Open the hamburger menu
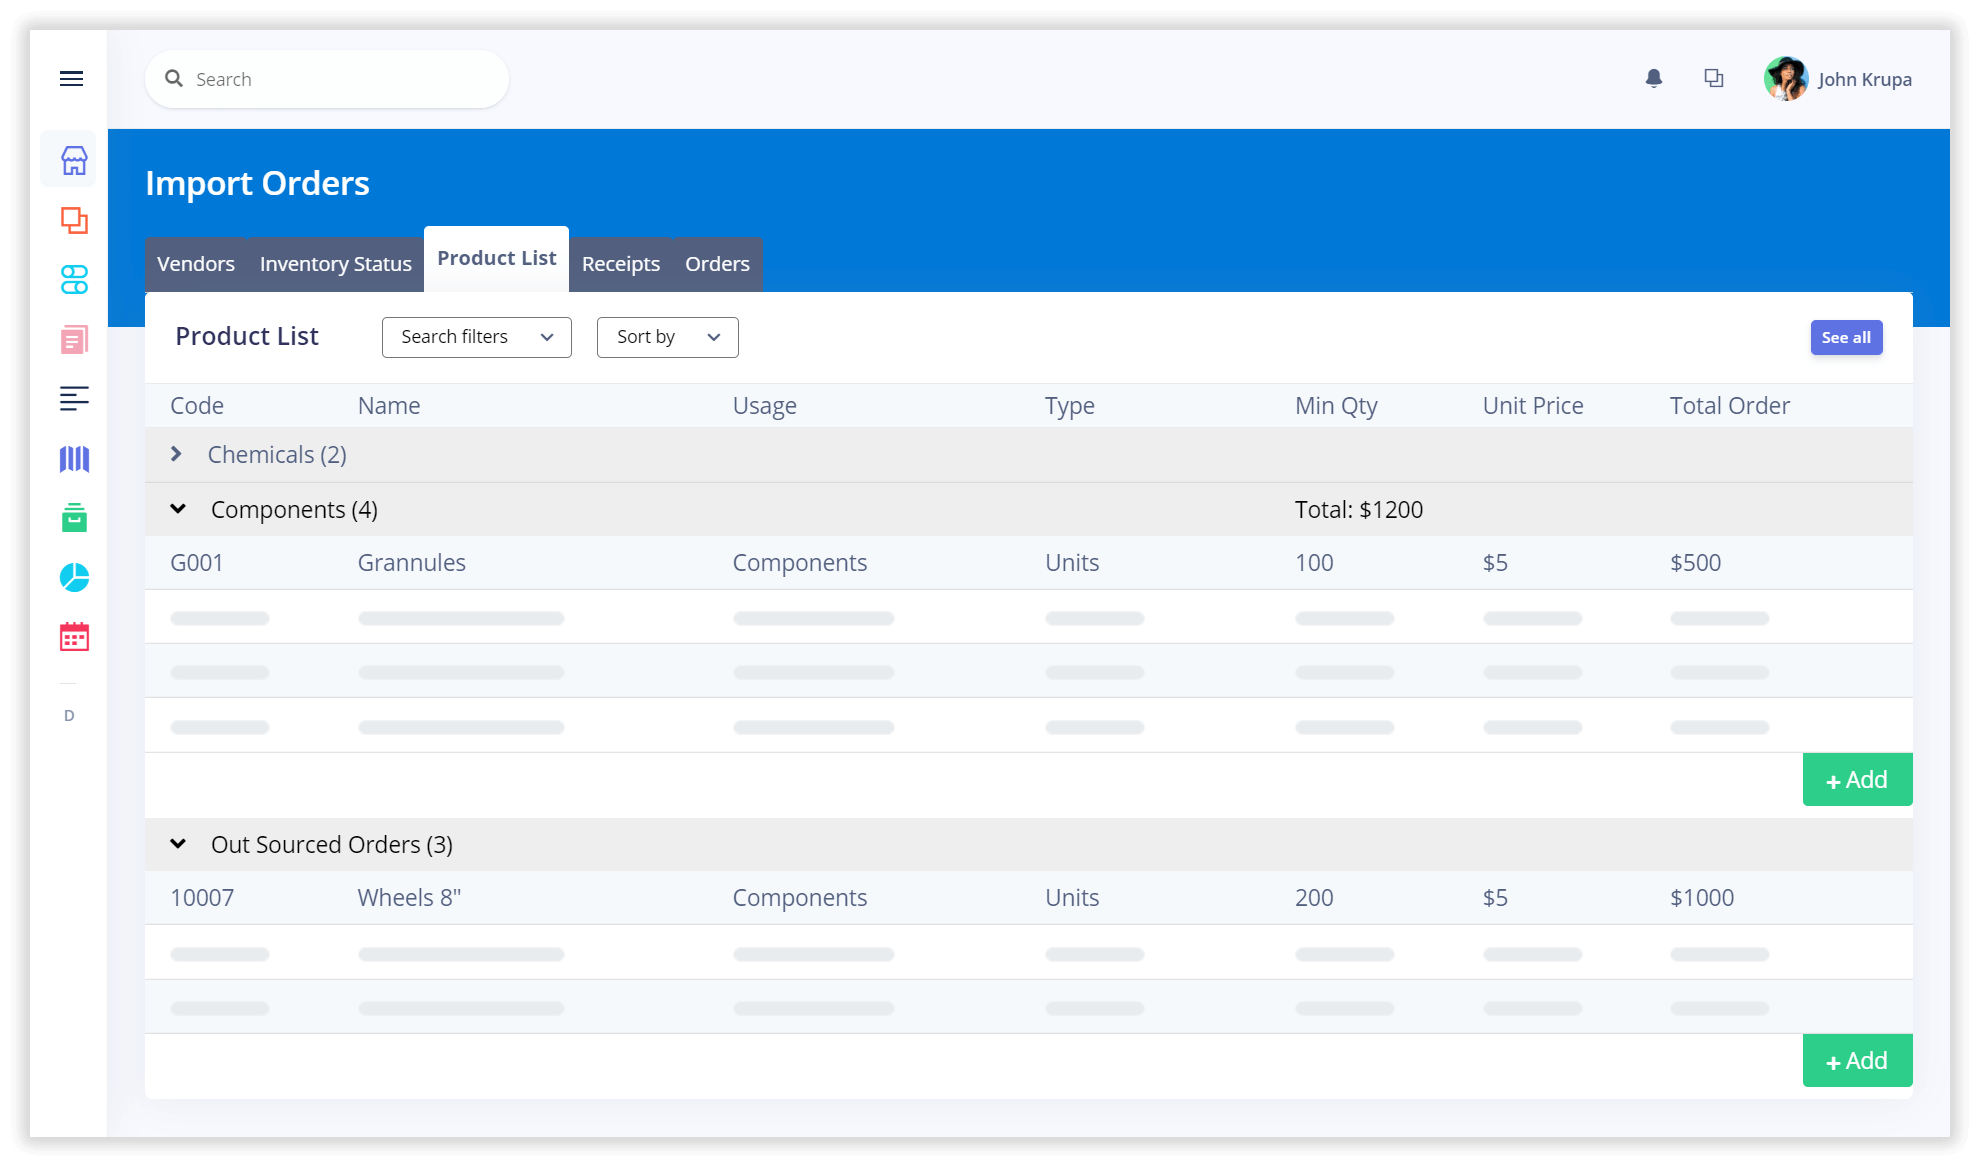This screenshot has width=1980, height=1167. tap(71, 79)
